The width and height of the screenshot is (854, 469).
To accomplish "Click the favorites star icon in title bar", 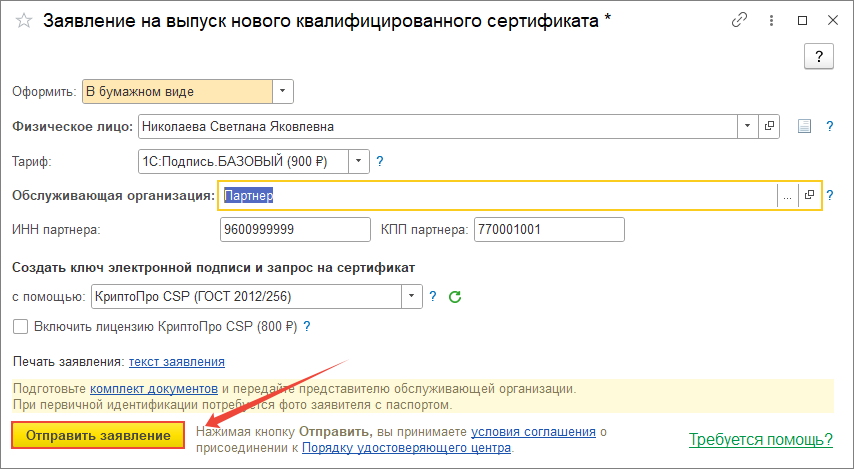I will (x=23, y=21).
